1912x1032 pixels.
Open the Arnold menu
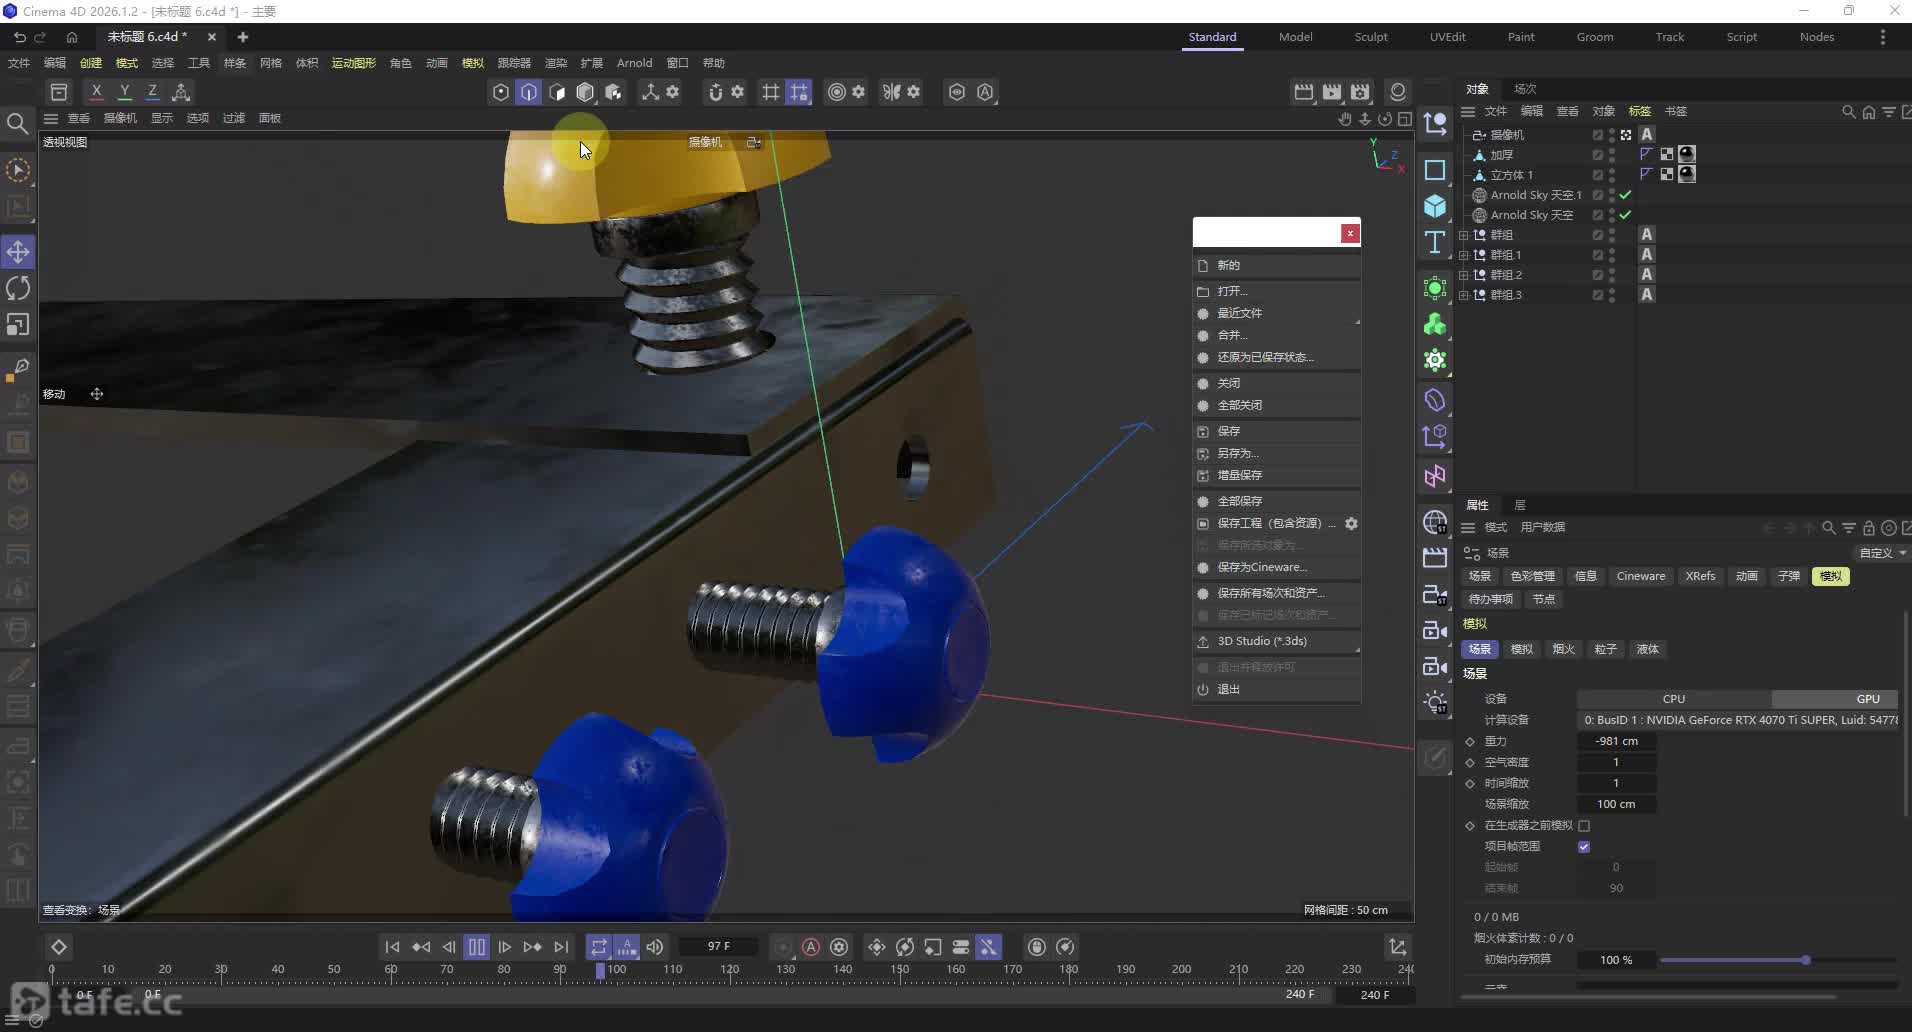click(634, 63)
